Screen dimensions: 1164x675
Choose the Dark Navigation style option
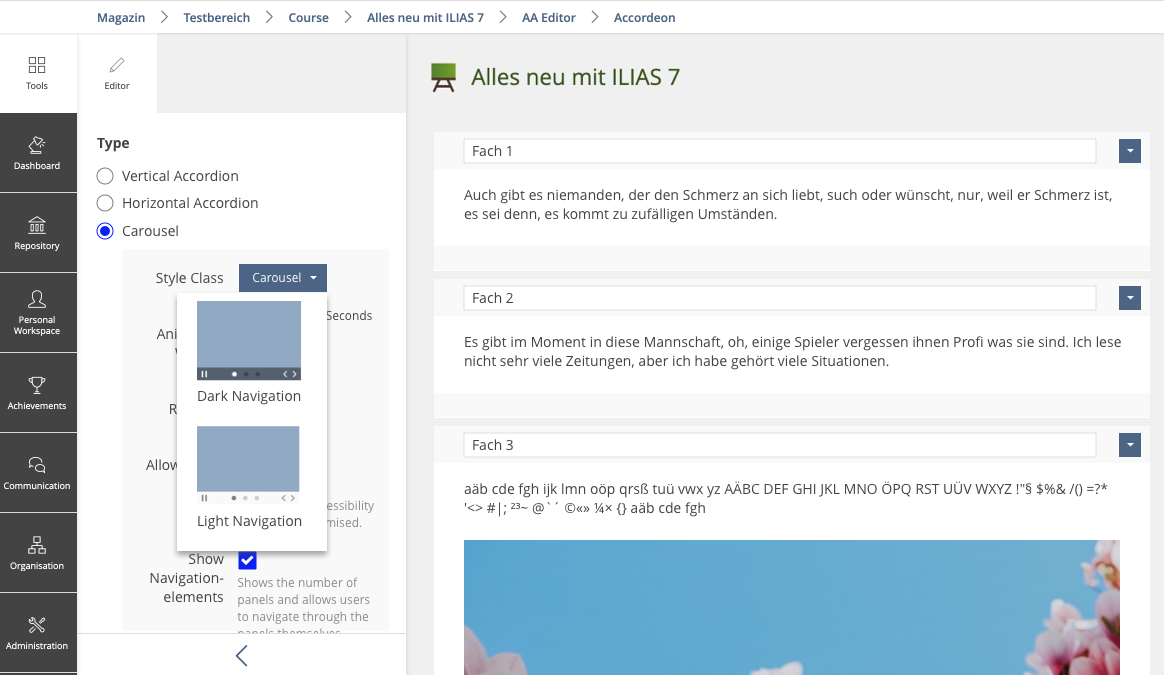click(249, 352)
